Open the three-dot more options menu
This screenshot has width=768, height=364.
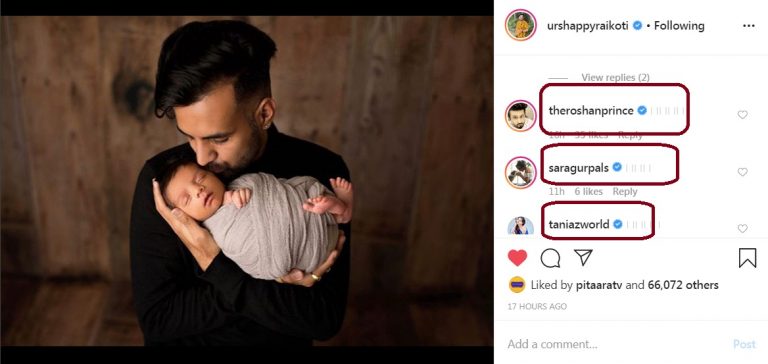[x=748, y=26]
